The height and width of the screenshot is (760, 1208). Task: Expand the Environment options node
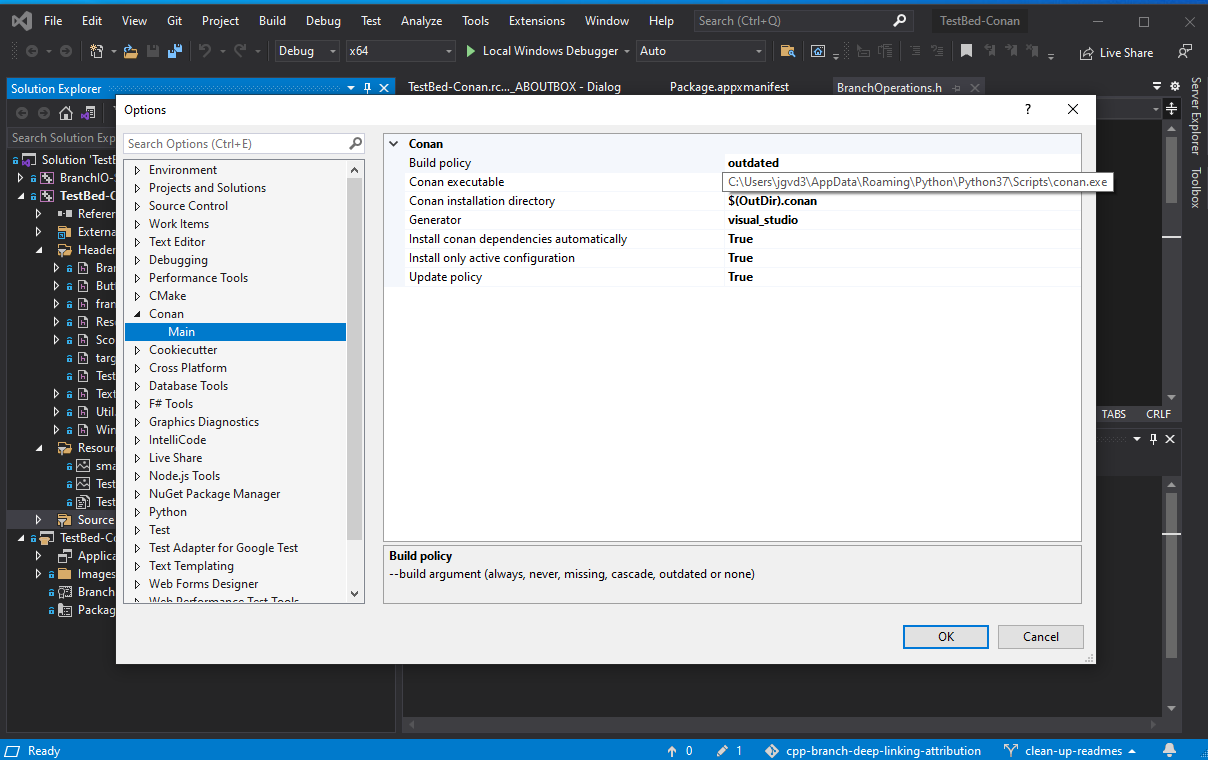click(x=138, y=170)
